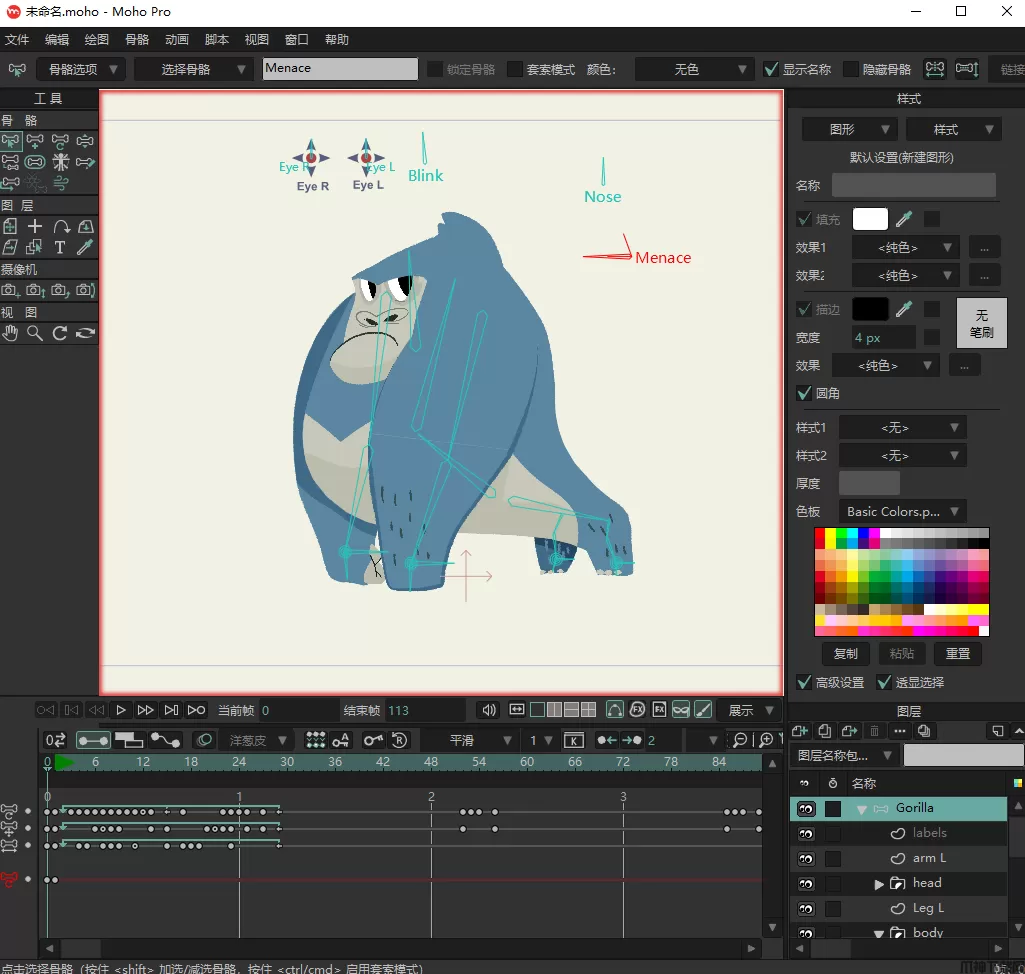Open the 脚本 menu
The width and height of the screenshot is (1025, 974).
pos(217,40)
